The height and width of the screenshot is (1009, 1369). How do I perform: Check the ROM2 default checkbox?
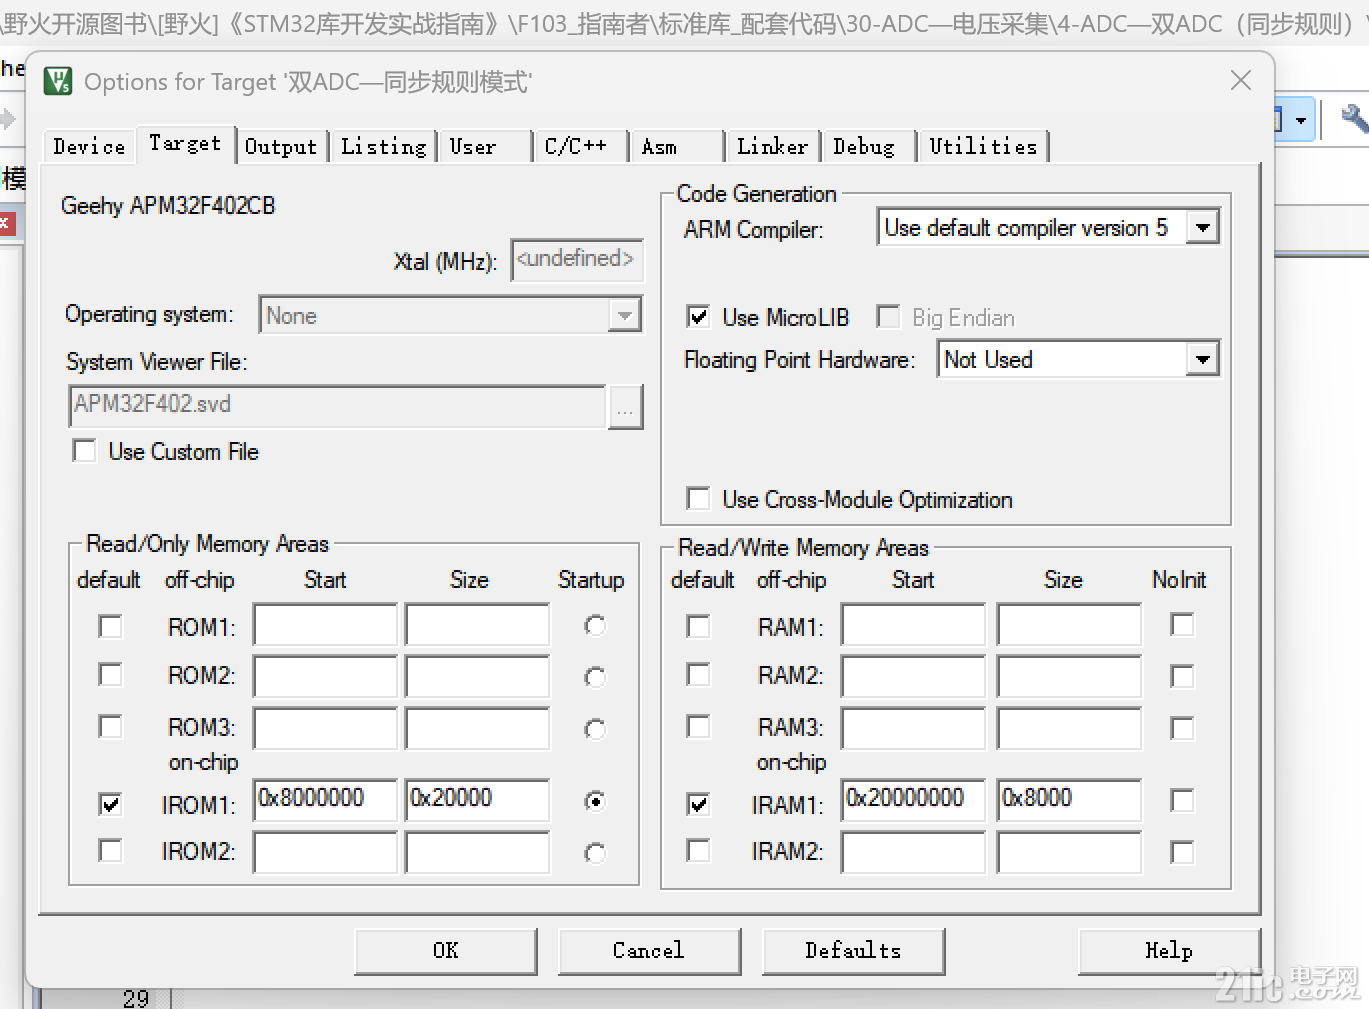click(110, 675)
